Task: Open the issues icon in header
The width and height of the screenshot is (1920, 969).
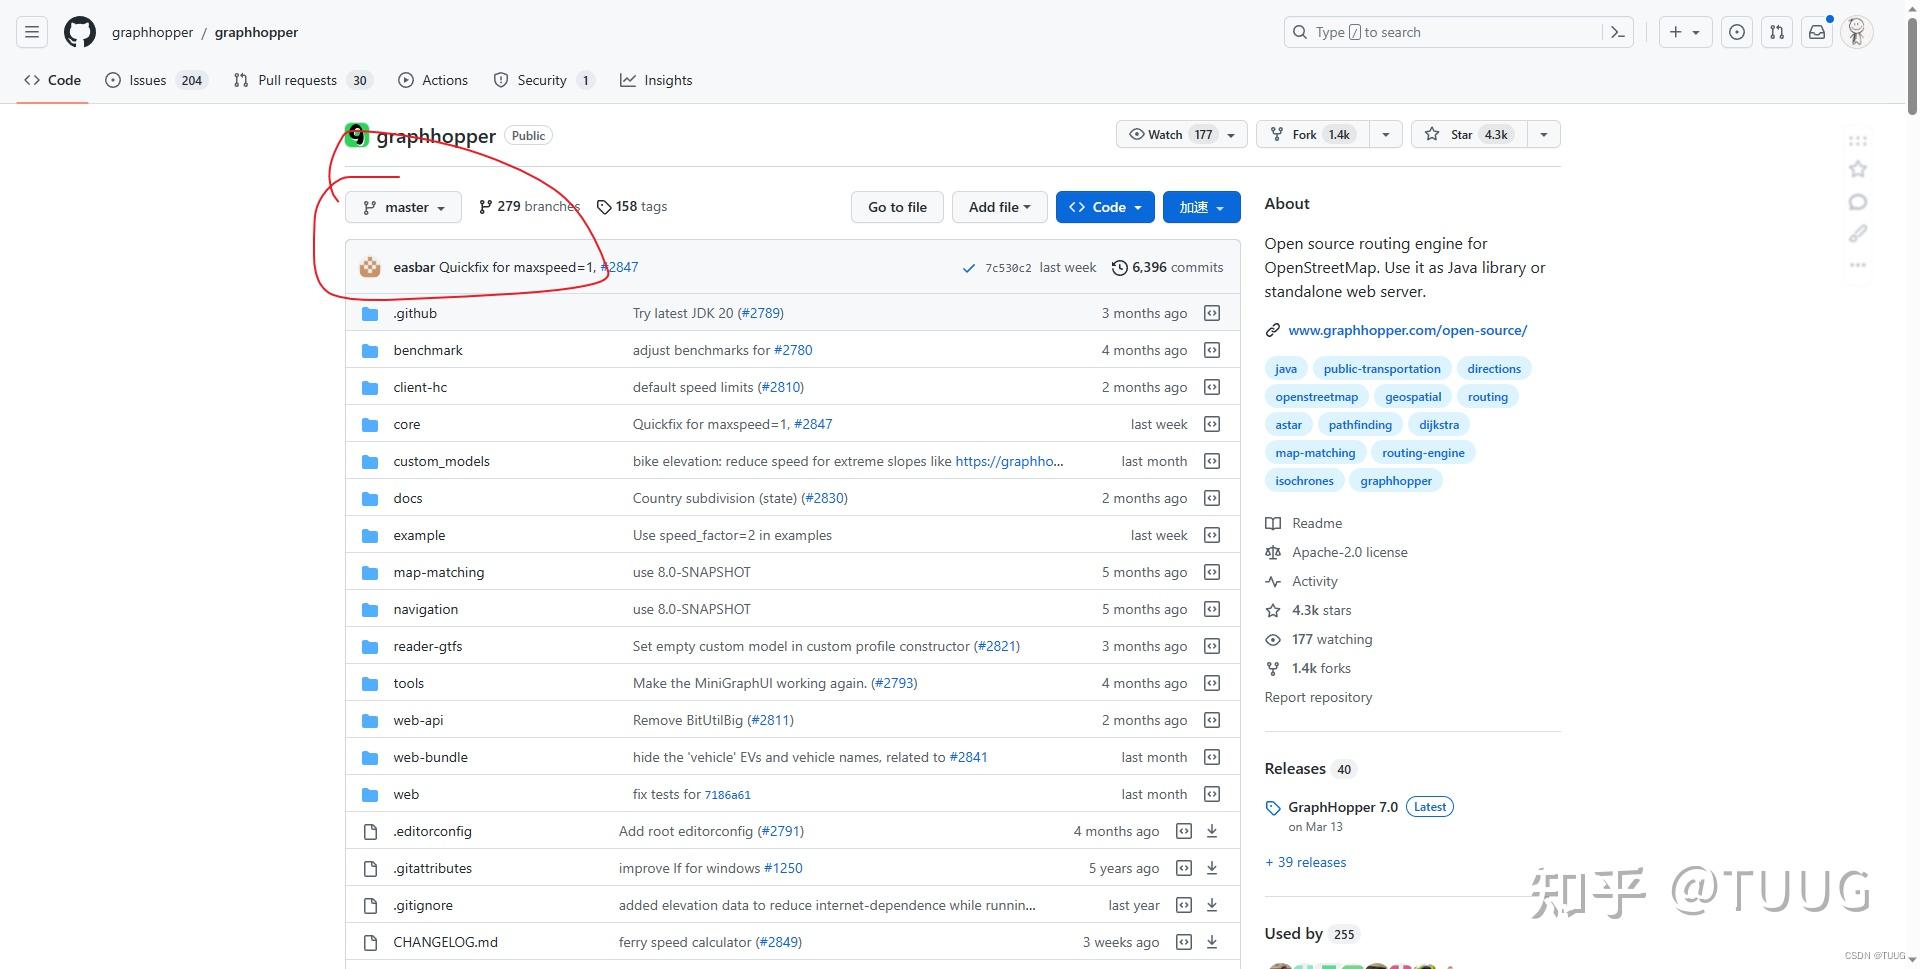Action: point(1737,32)
